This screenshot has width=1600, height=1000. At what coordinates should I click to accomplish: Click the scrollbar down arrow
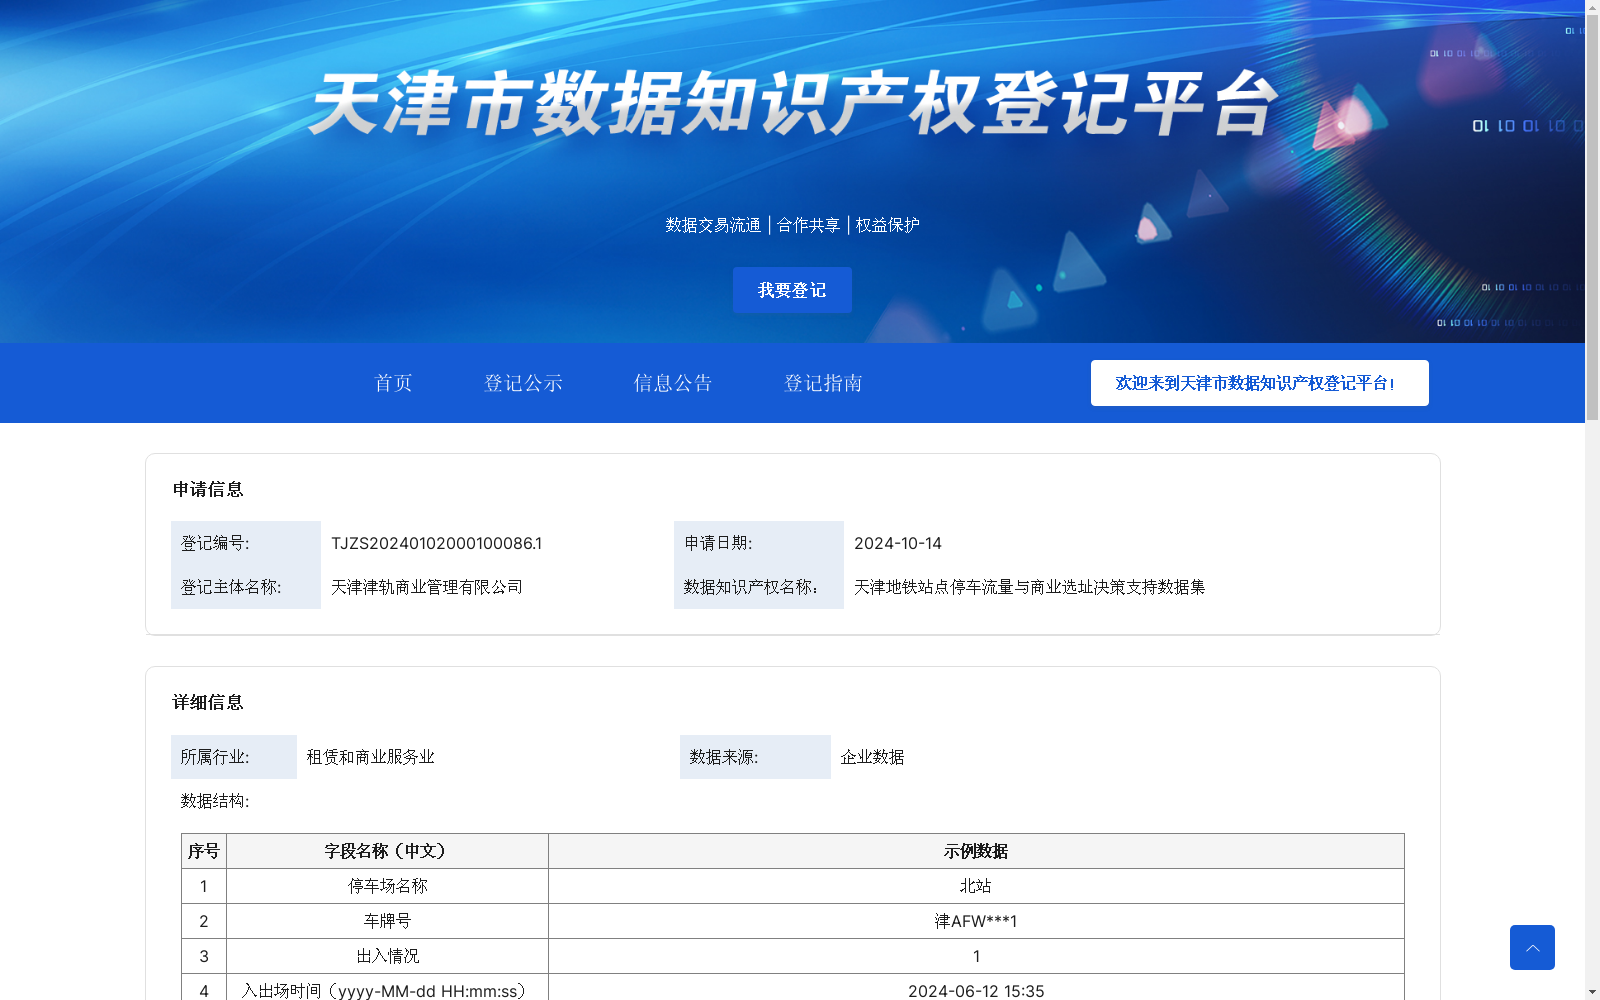(1592, 993)
